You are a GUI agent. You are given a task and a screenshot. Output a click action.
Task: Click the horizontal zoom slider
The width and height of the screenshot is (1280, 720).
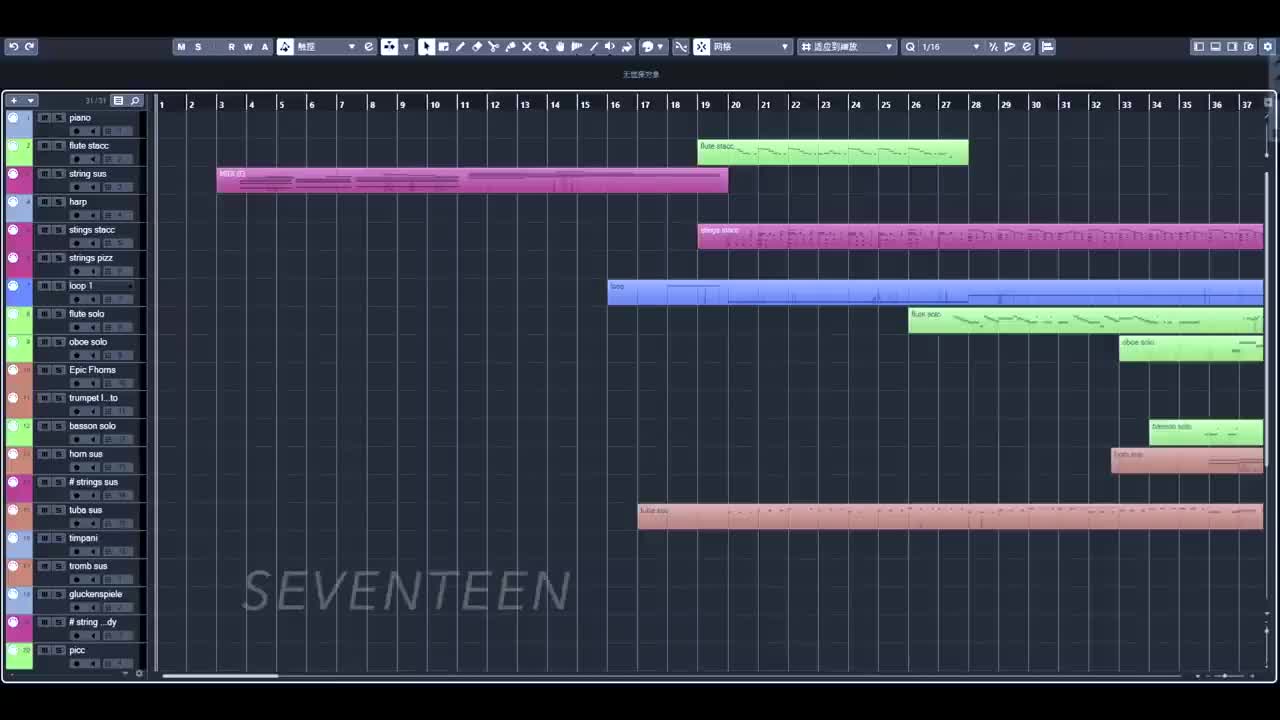[1224, 676]
